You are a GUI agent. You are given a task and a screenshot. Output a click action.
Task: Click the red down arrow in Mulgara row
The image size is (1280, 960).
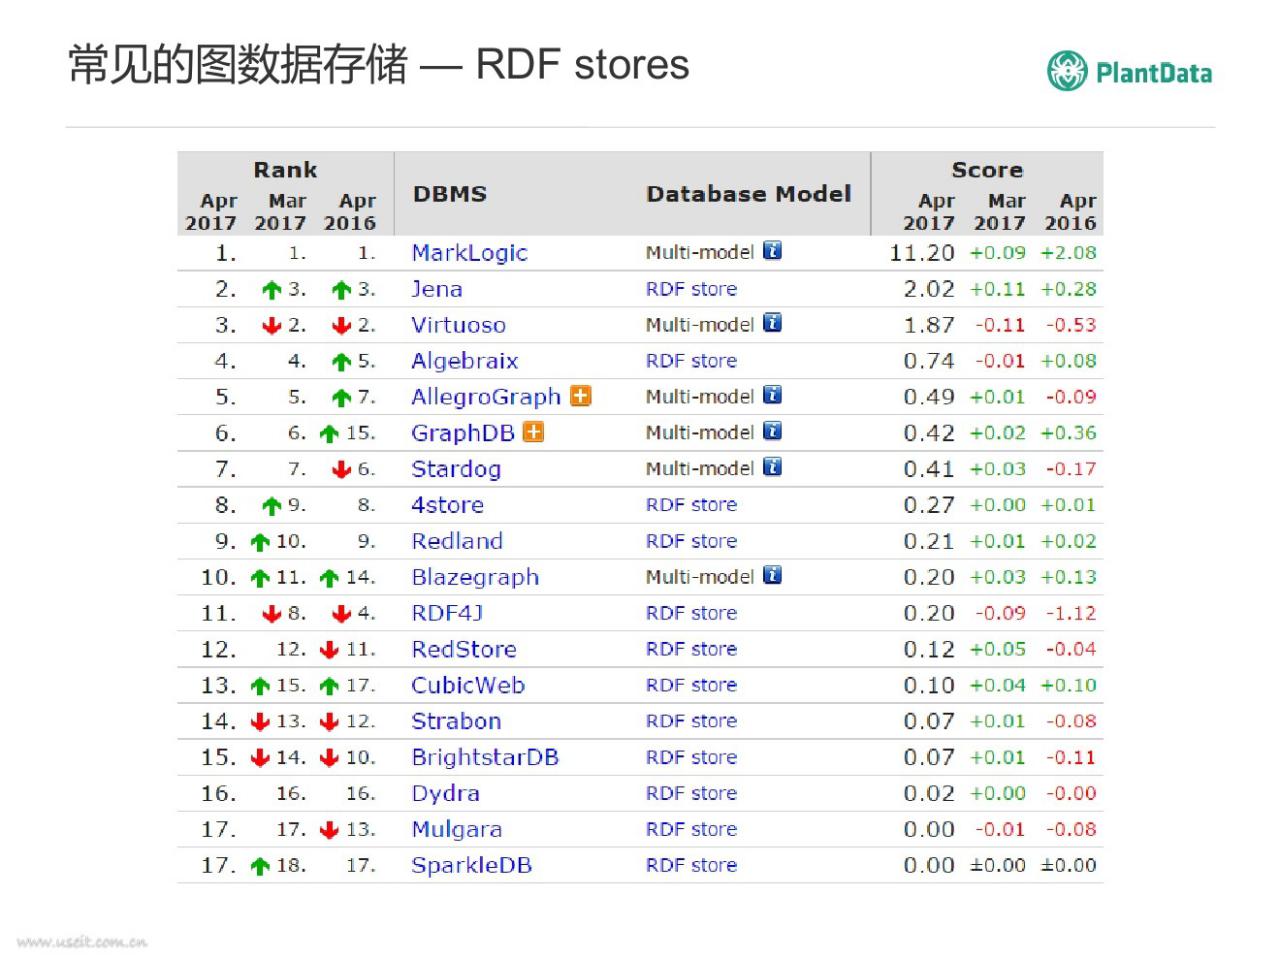click(329, 830)
